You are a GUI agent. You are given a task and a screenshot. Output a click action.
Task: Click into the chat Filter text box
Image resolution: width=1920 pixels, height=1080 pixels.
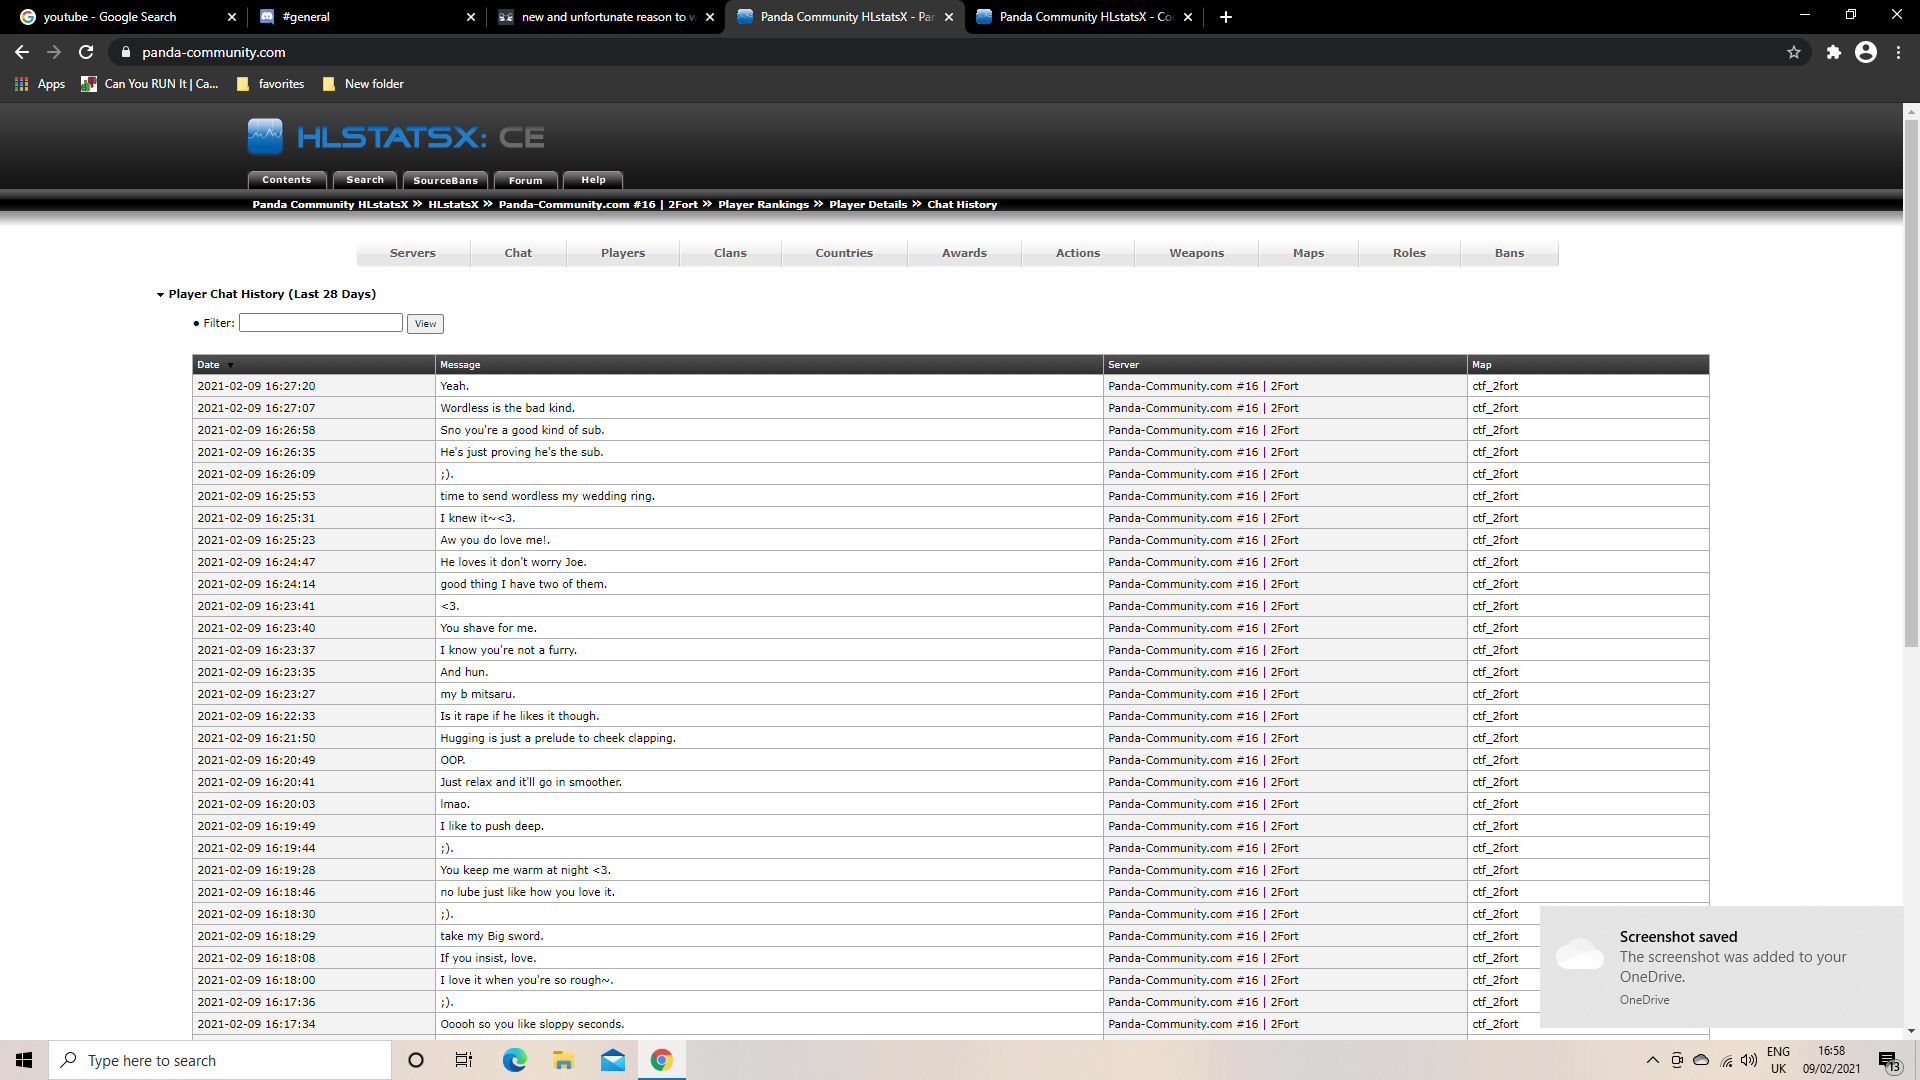[x=320, y=322]
